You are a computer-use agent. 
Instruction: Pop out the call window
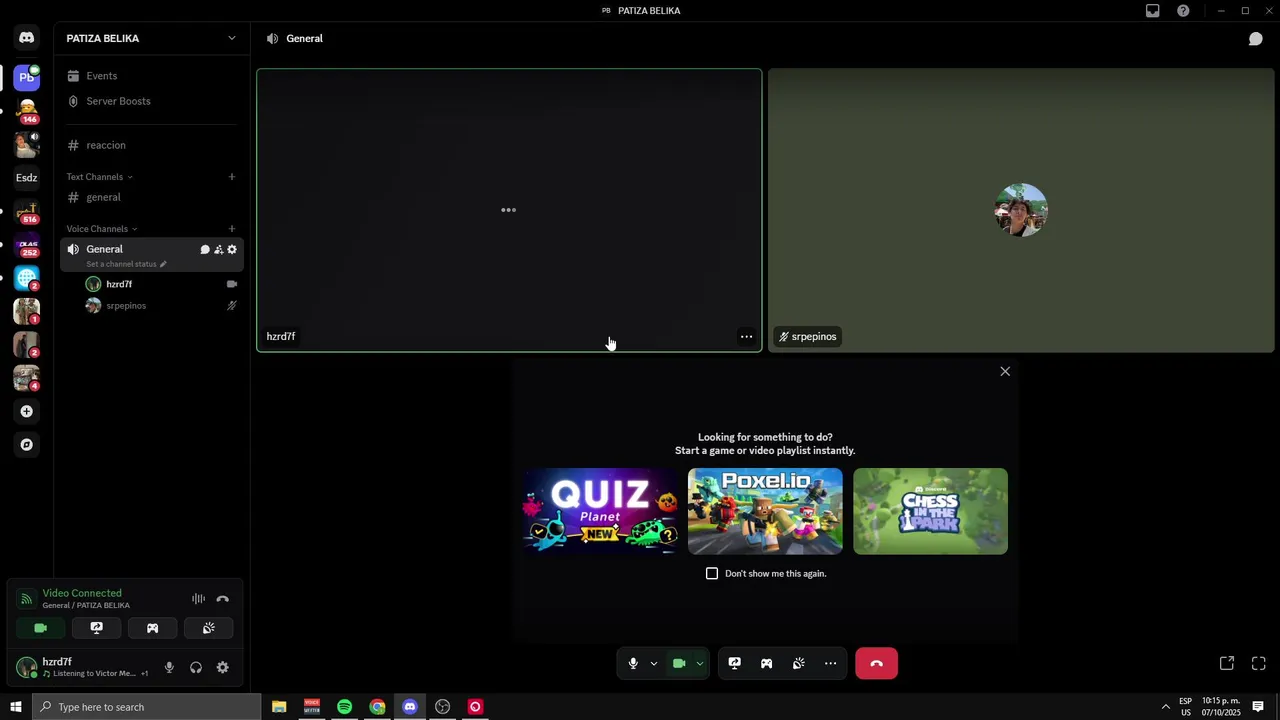pos(1227,663)
